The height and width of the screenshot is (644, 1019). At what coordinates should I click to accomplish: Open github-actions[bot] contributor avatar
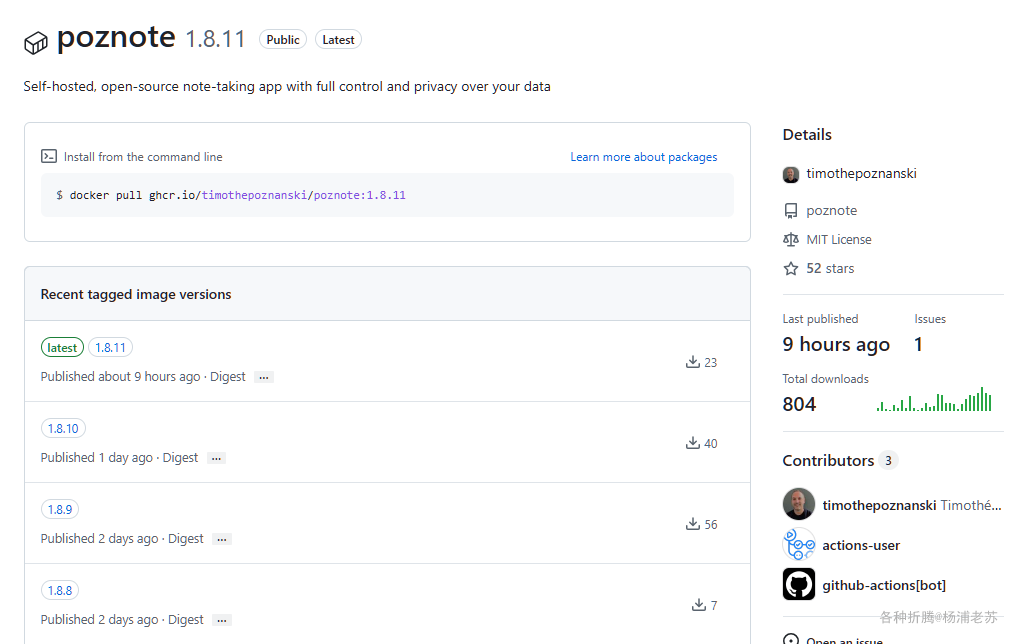pyautogui.click(x=799, y=584)
